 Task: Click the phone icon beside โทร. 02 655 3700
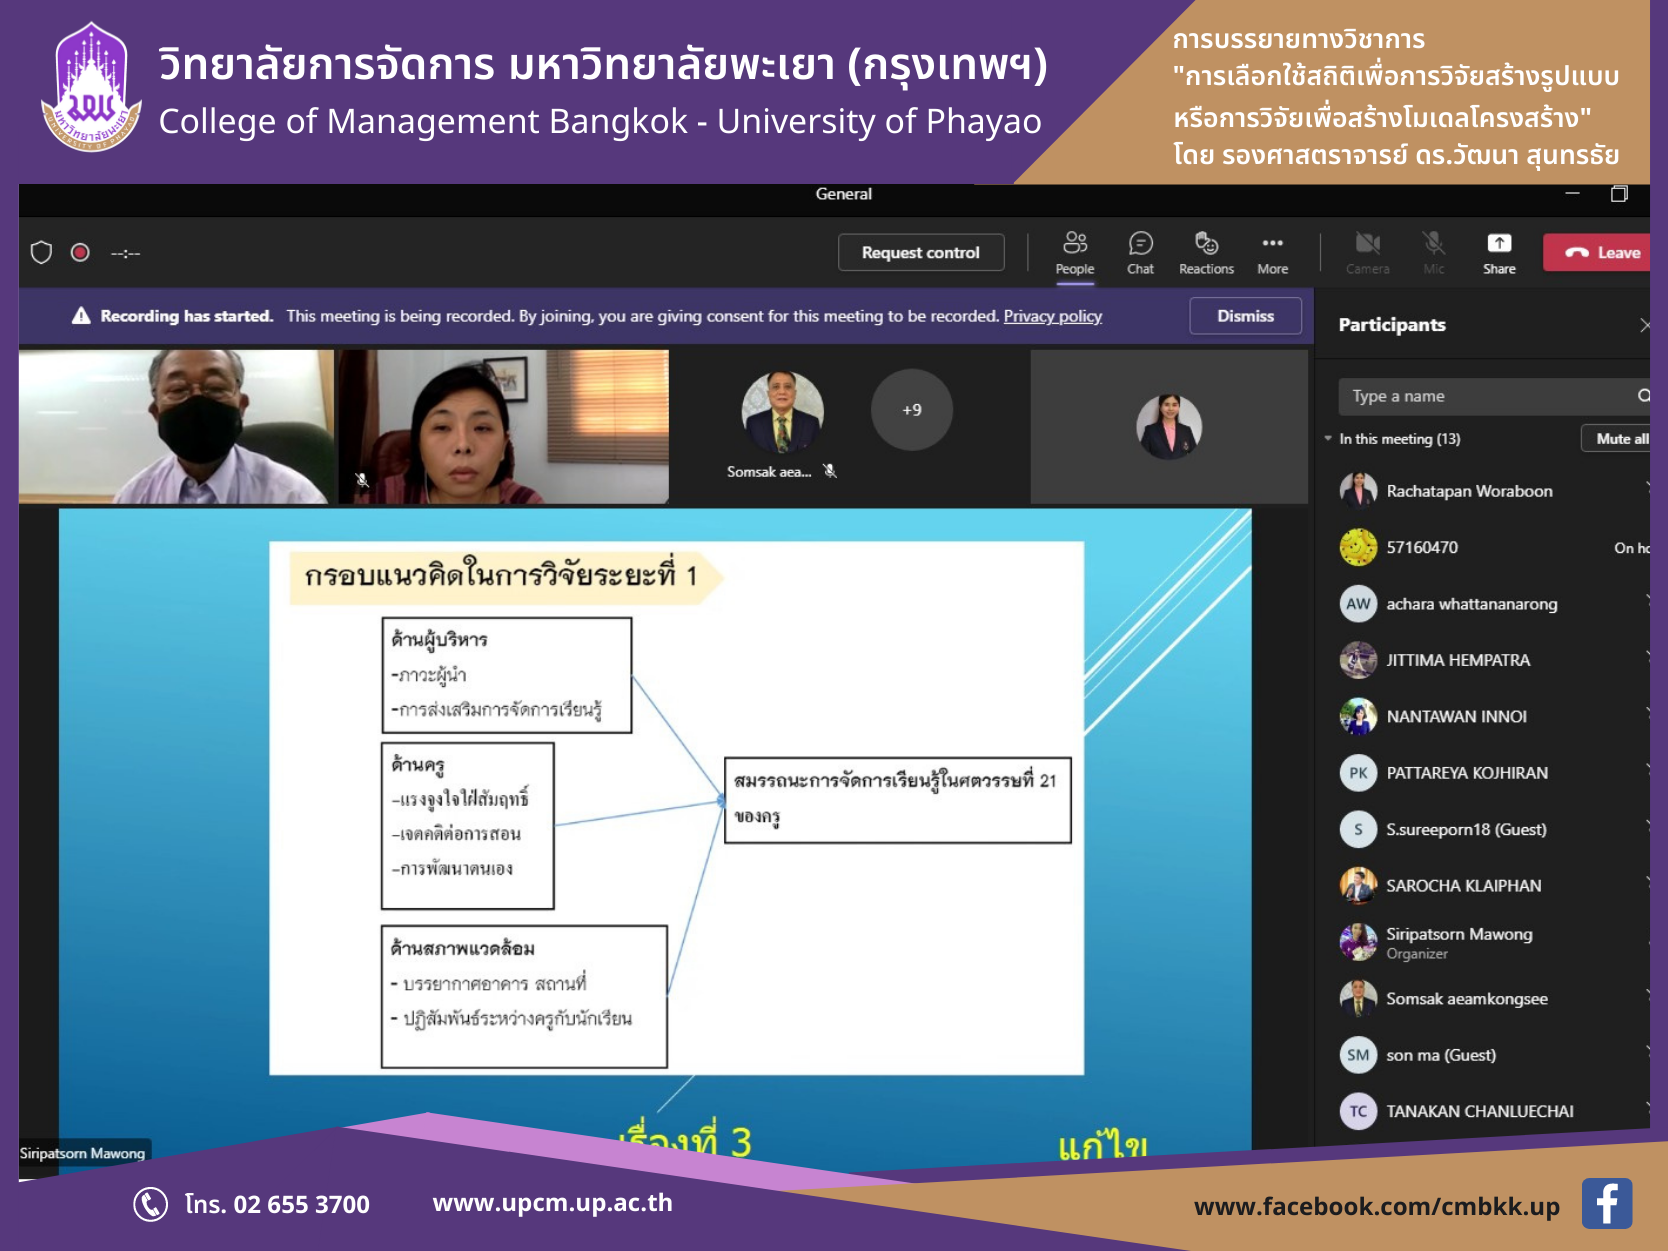150,1204
